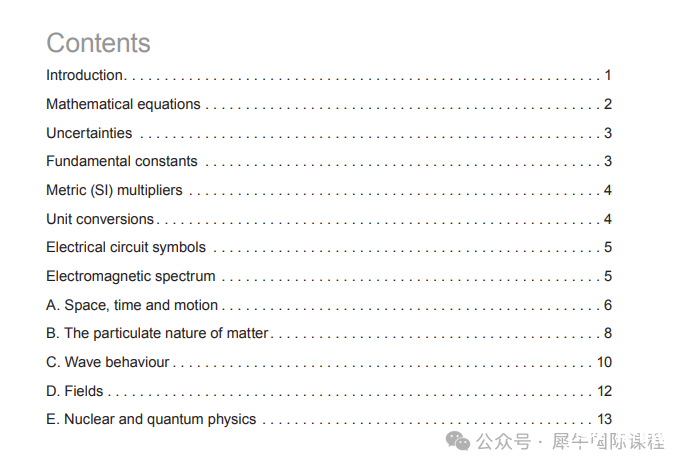The height and width of the screenshot is (468, 686).
Task: Open Unit conversions entry
Action: click(x=329, y=219)
